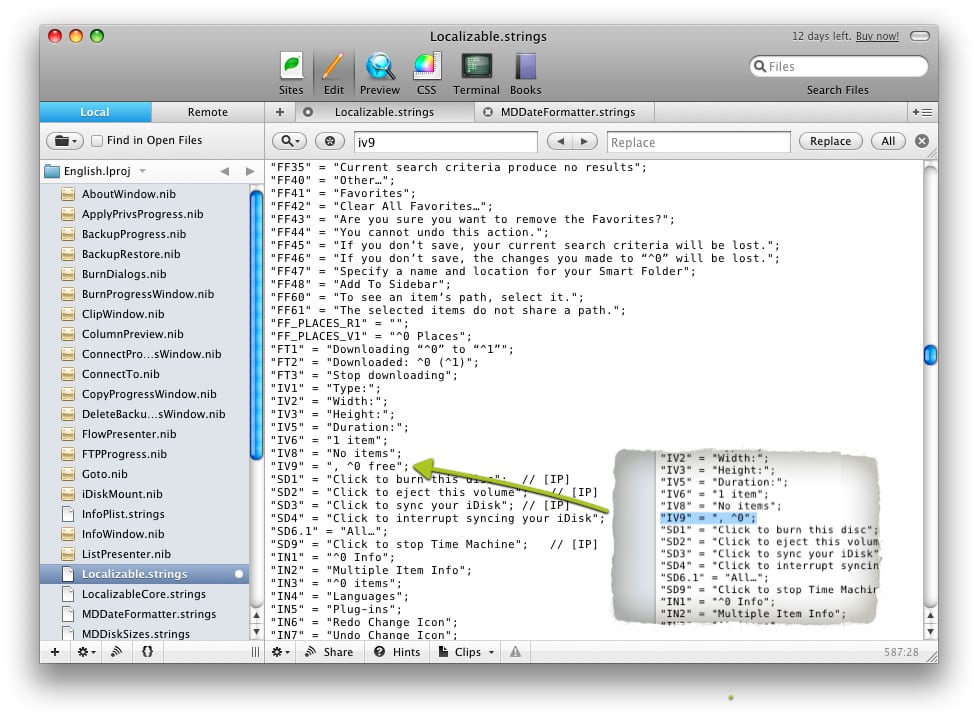Screen dimensions: 978x718
Task: Clear the find bar with X icon
Action: tap(922, 141)
